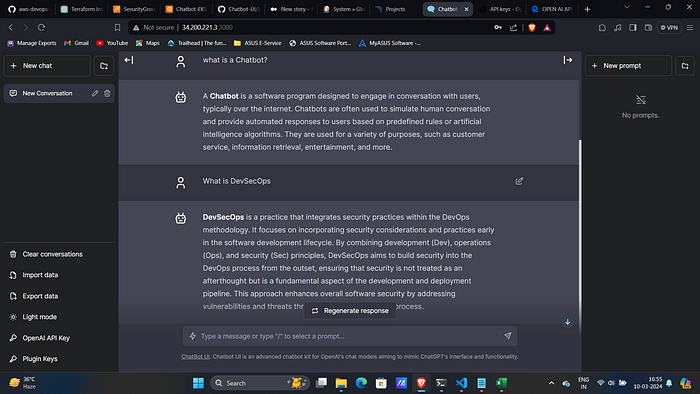This screenshot has width=700, height=394.
Task: Collapse left sidebar arrow icon
Action: coord(129,60)
